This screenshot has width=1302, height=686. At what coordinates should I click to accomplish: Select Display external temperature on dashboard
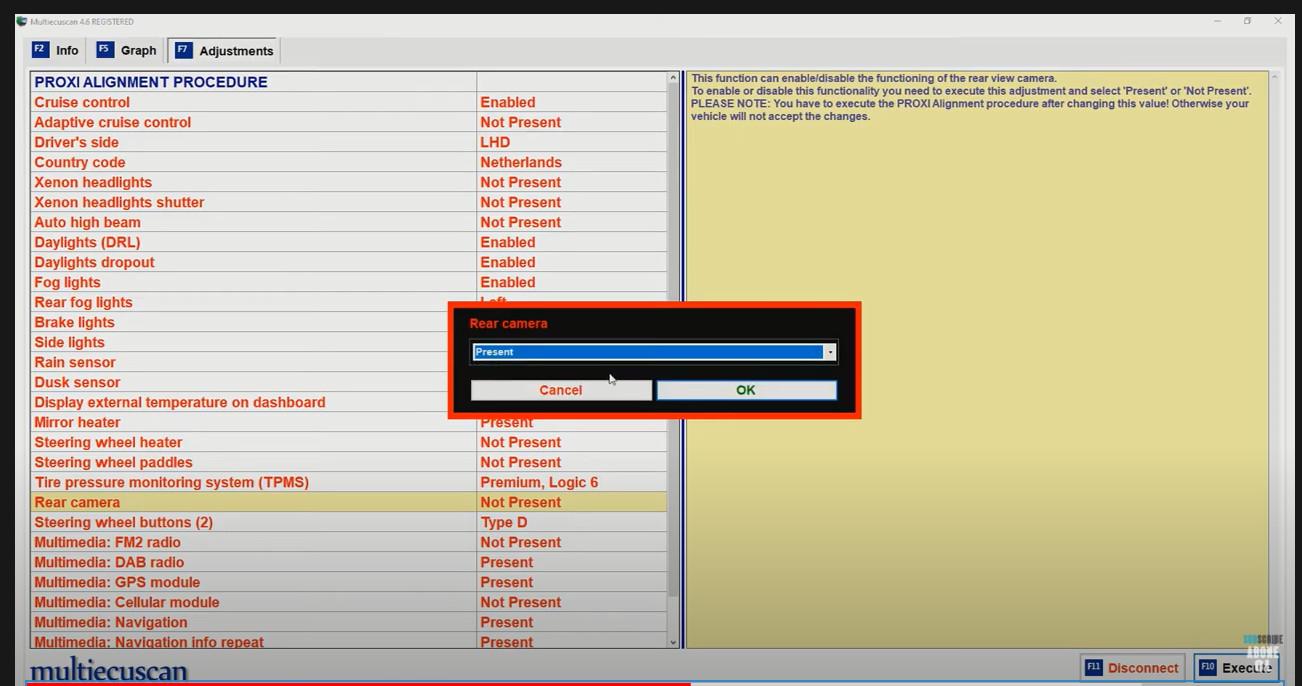240,402
